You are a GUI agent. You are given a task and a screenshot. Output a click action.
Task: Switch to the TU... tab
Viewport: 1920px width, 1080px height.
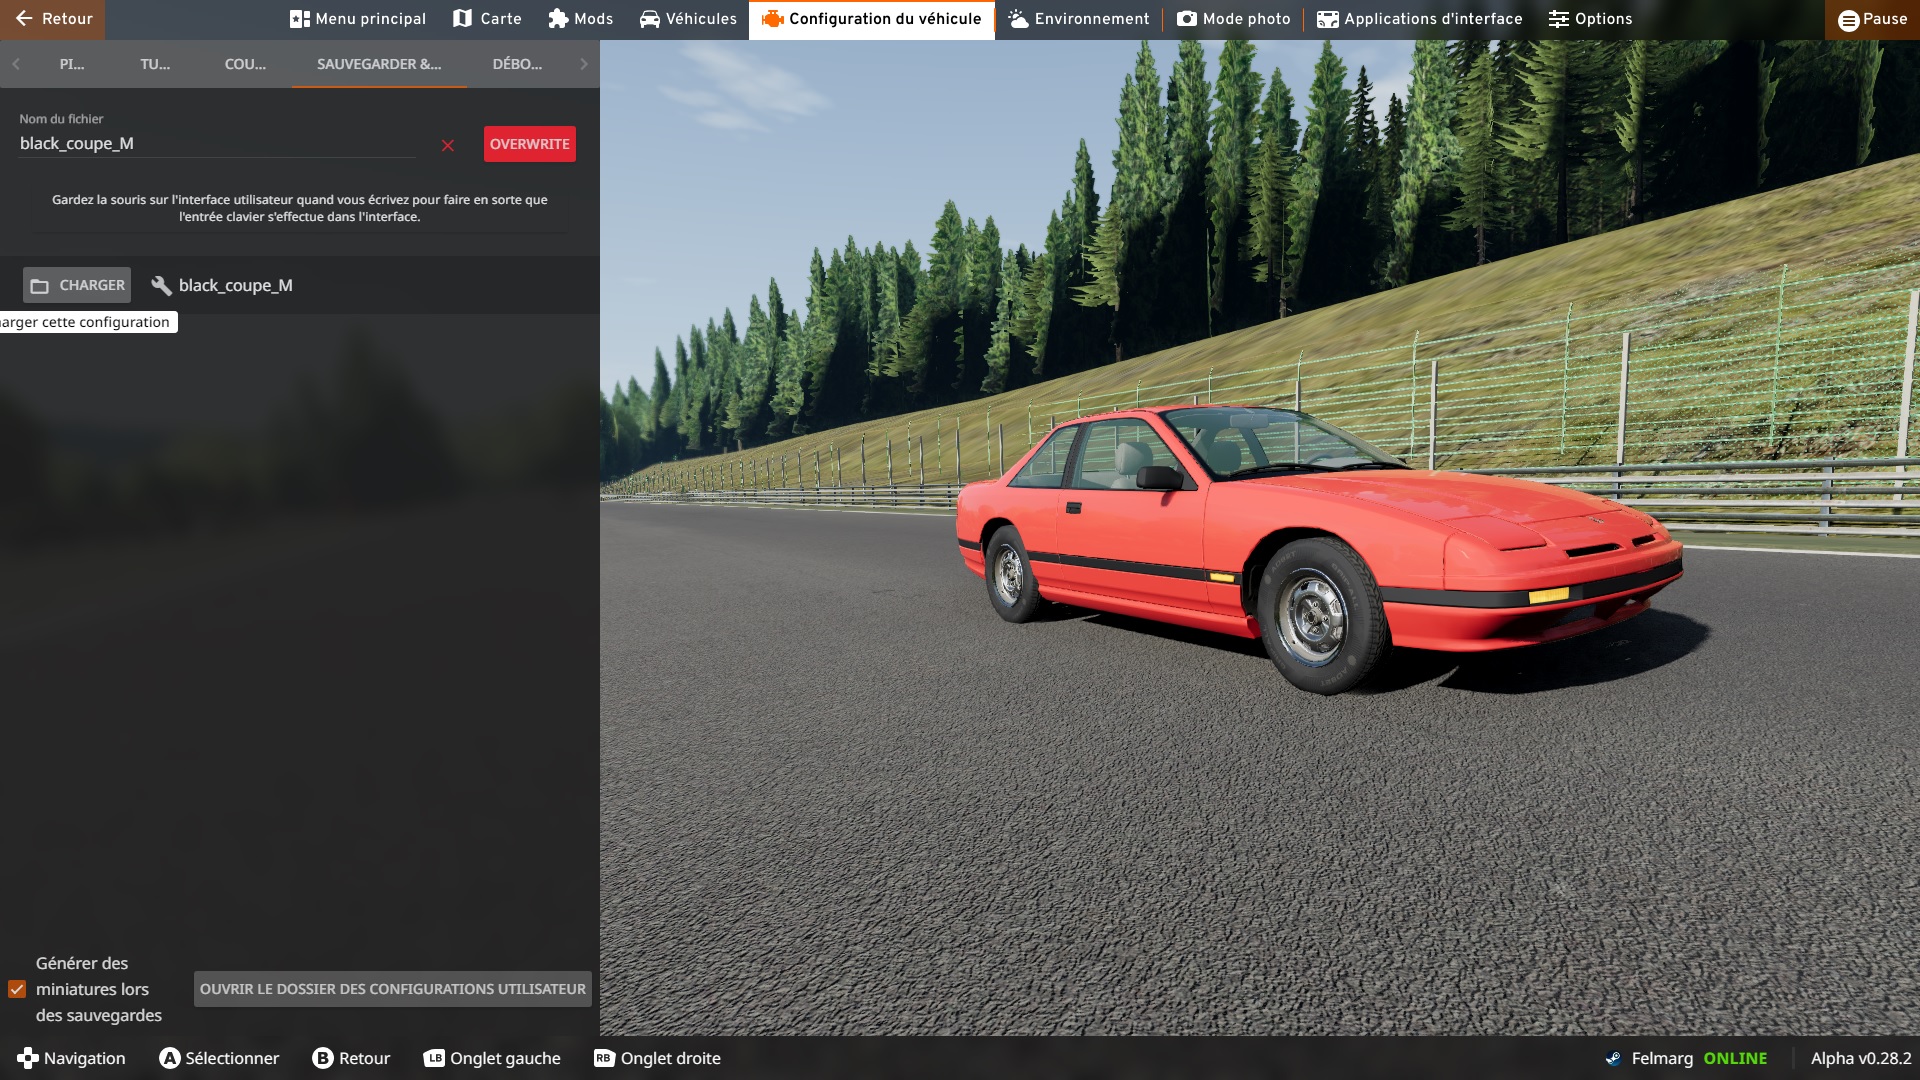tap(155, 64)
